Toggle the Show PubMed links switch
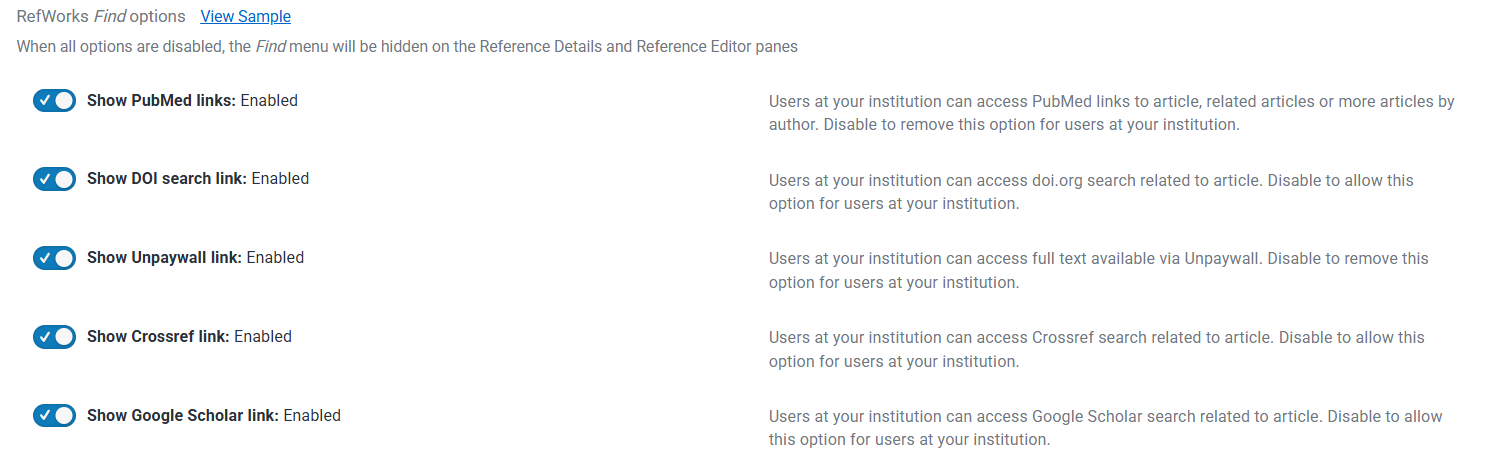The image size is (1502, 456). tap(54, 100)
